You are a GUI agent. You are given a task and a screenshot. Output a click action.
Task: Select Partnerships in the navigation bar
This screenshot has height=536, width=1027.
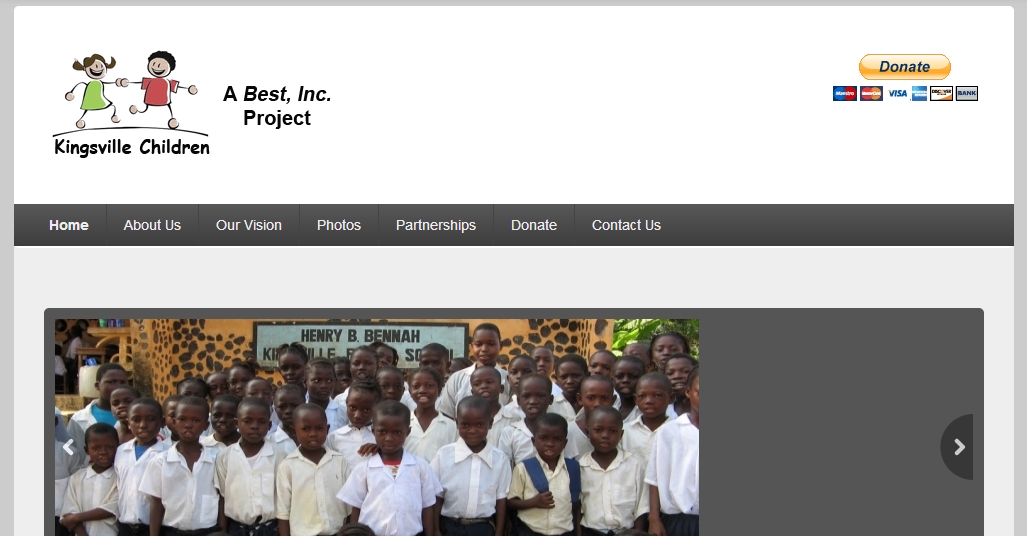436,225
